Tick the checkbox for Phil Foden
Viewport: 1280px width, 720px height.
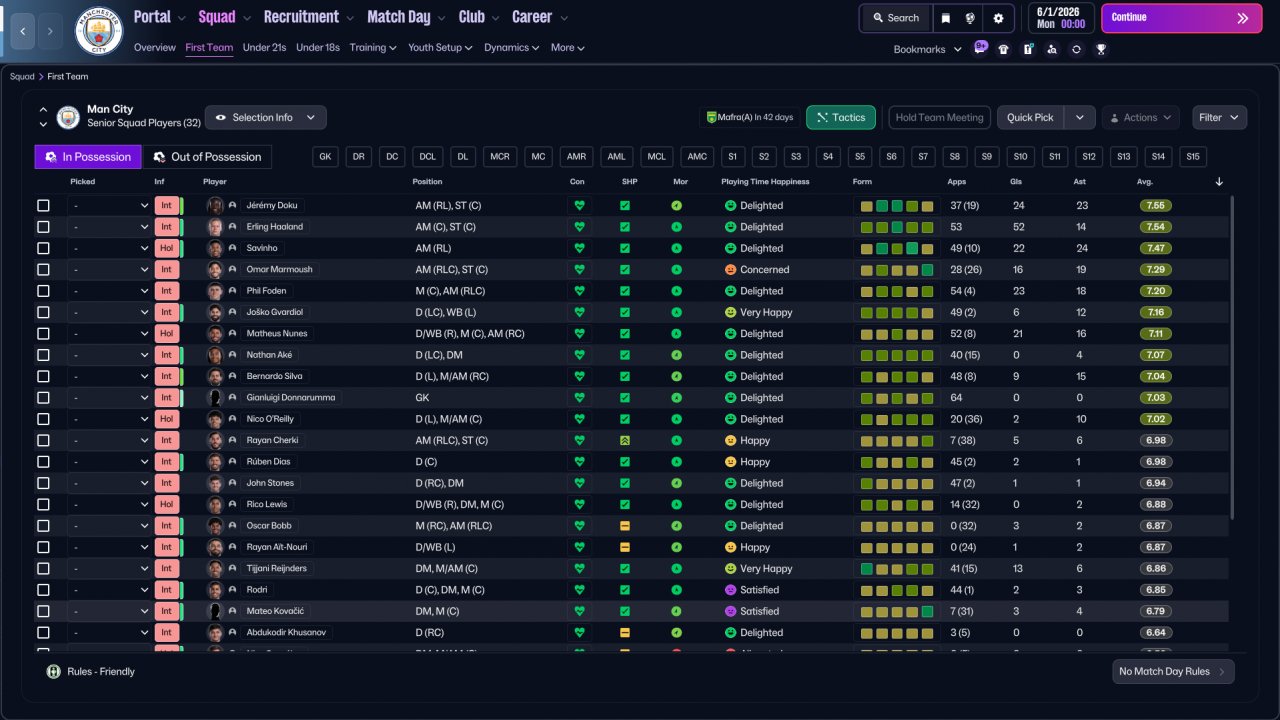pos(43,291)
